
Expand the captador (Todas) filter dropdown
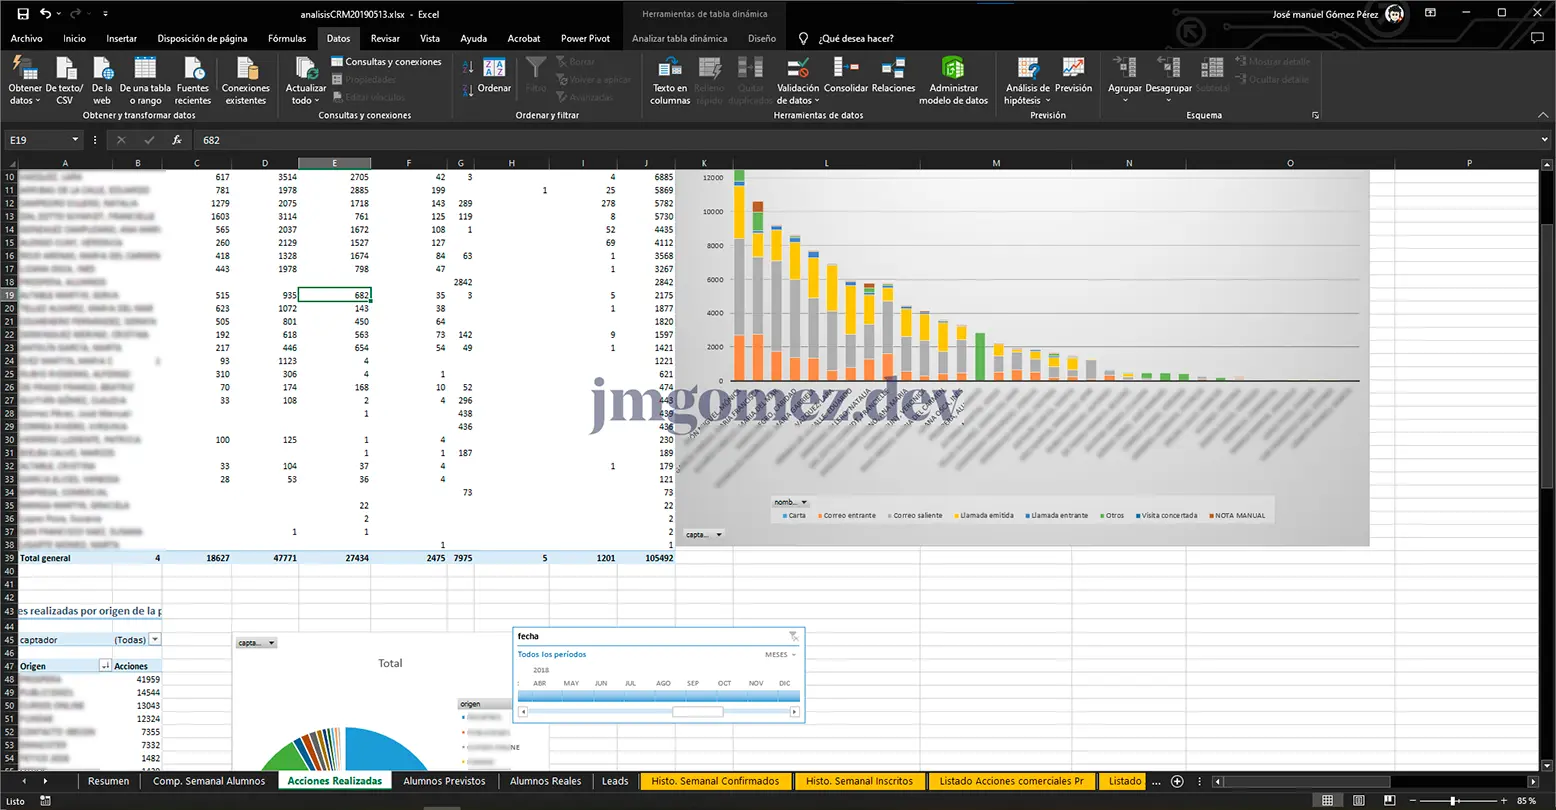click(x=155, y=640)
